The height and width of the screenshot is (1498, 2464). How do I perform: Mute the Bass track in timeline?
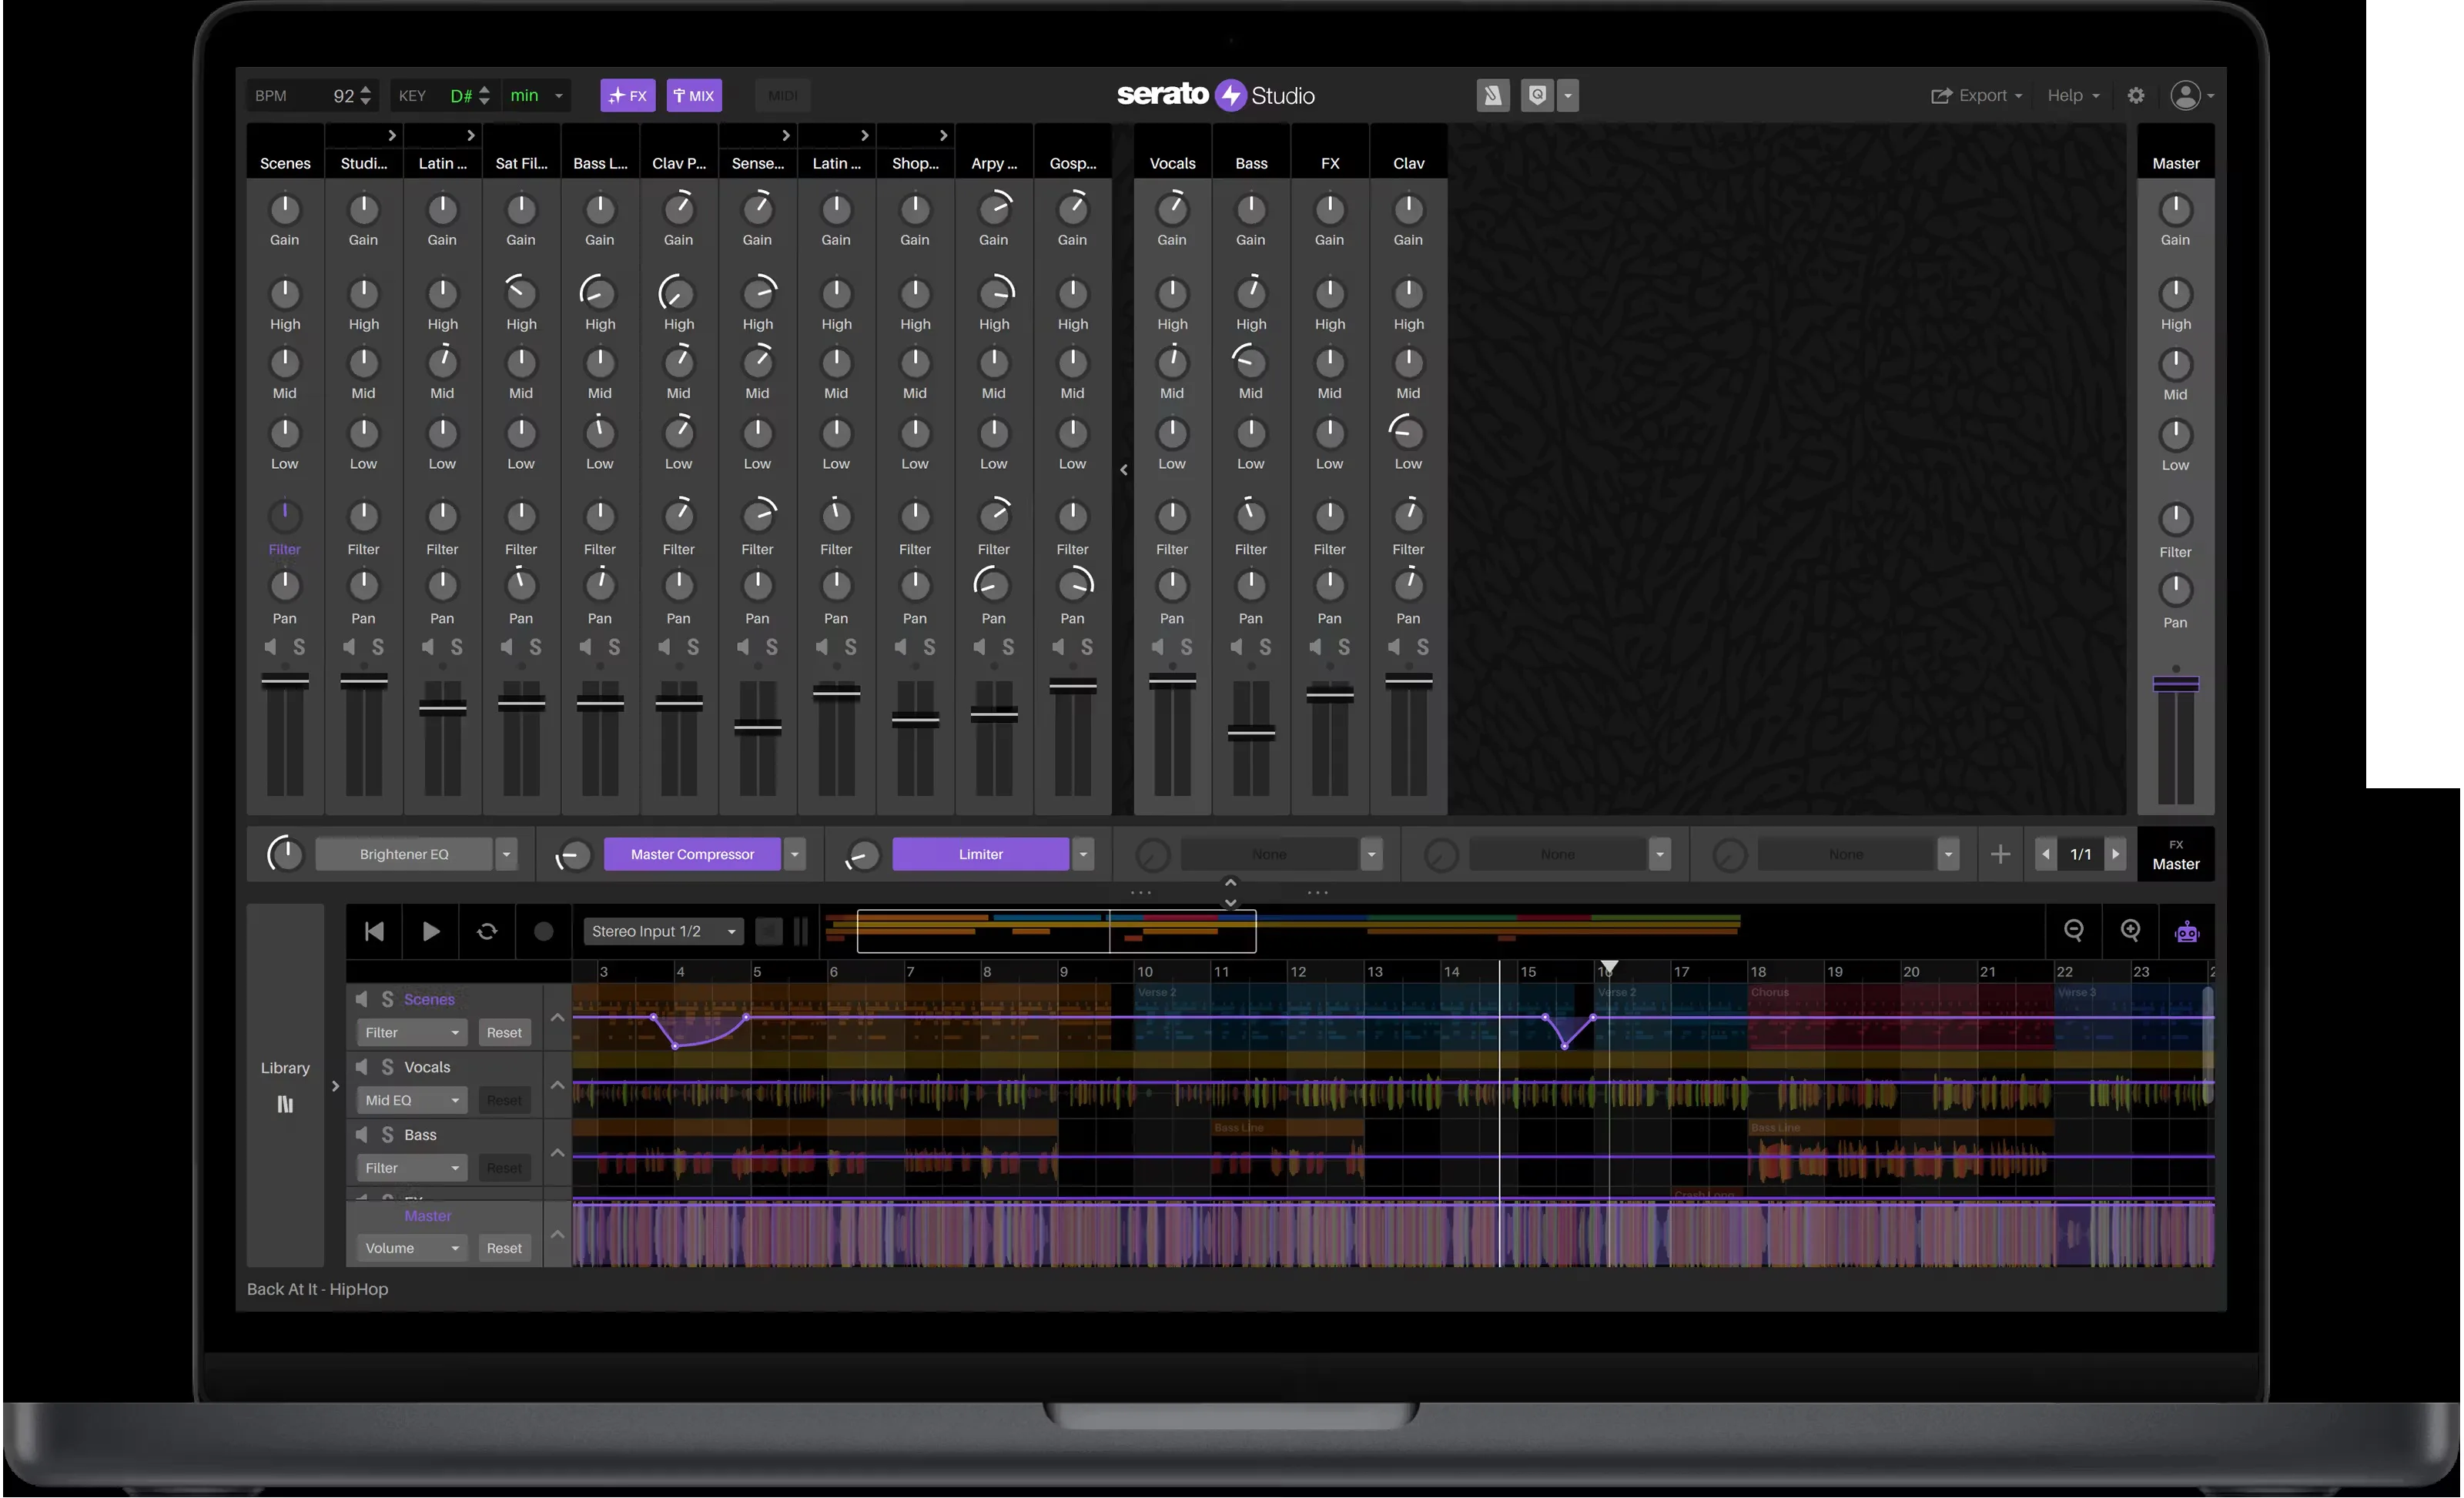click(x=362, y=1136)
